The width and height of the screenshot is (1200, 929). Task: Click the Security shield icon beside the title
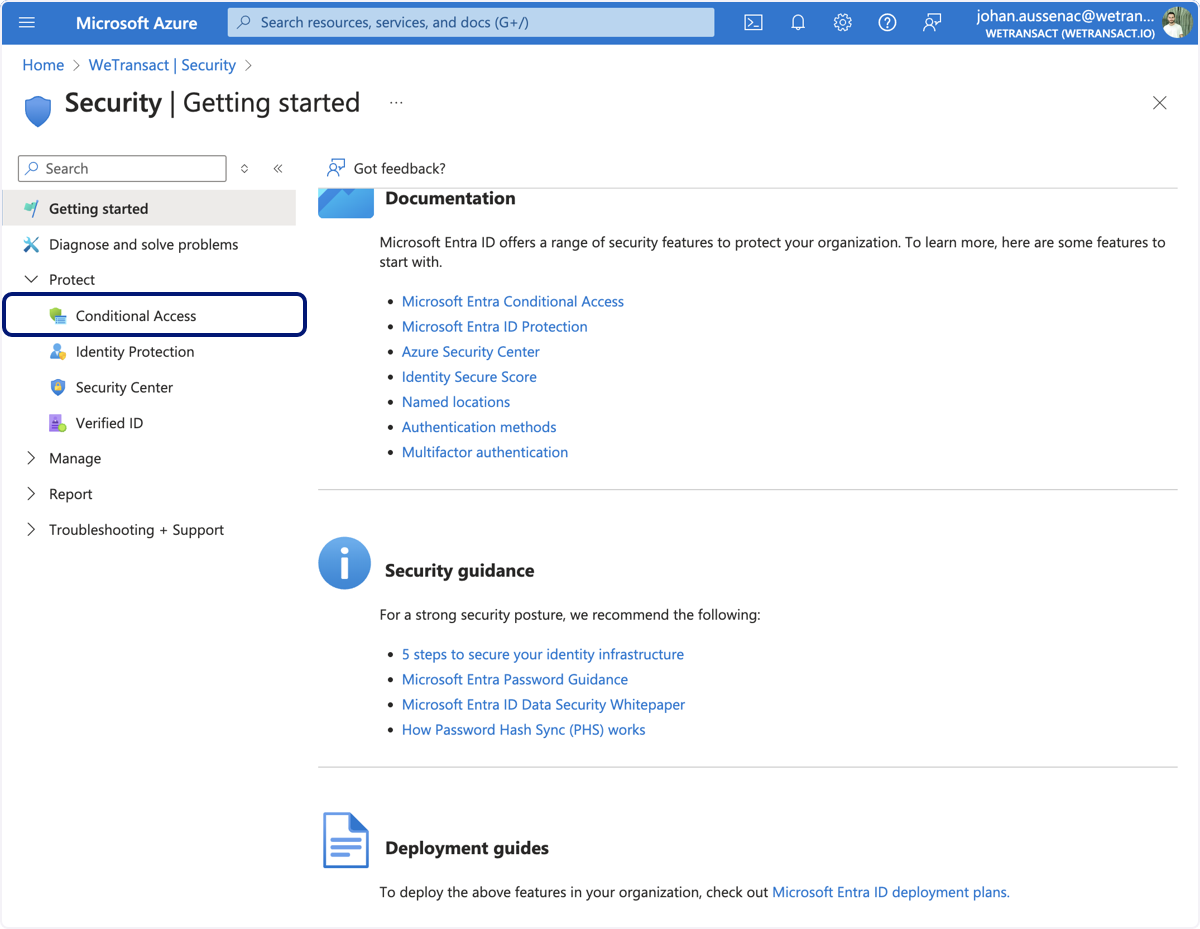click(38, 110)
